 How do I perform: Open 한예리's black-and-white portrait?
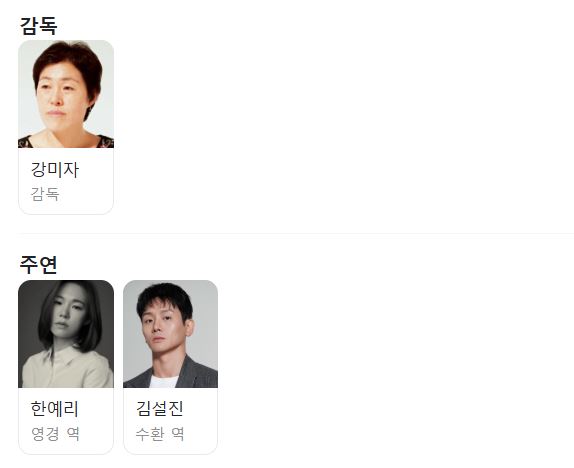click(x=66, y=334)
